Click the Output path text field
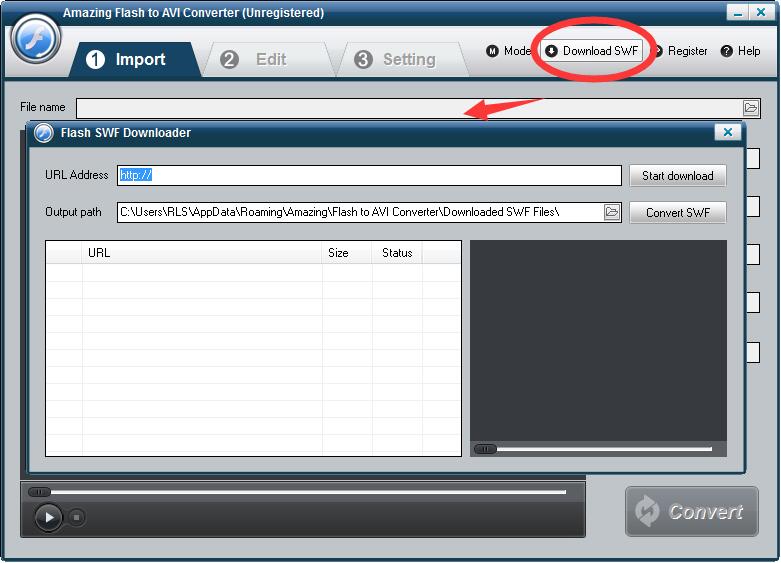Viewport: 781px width, 563px height. (358, 212)
